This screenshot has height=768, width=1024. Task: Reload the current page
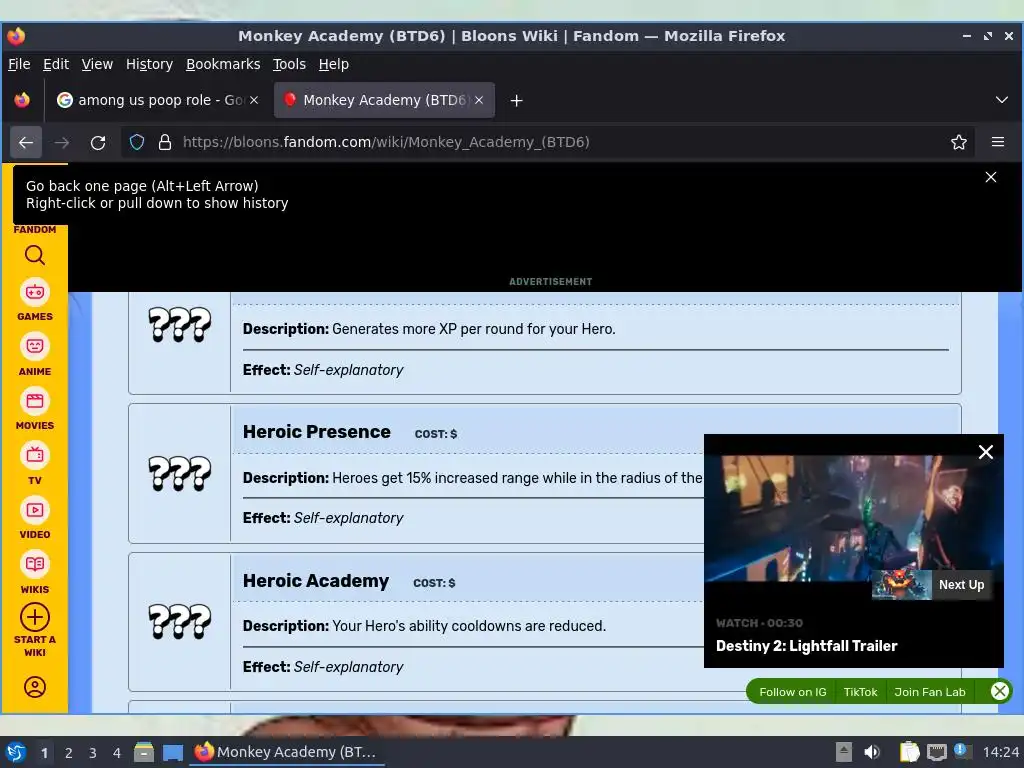(x=98, y=142)
